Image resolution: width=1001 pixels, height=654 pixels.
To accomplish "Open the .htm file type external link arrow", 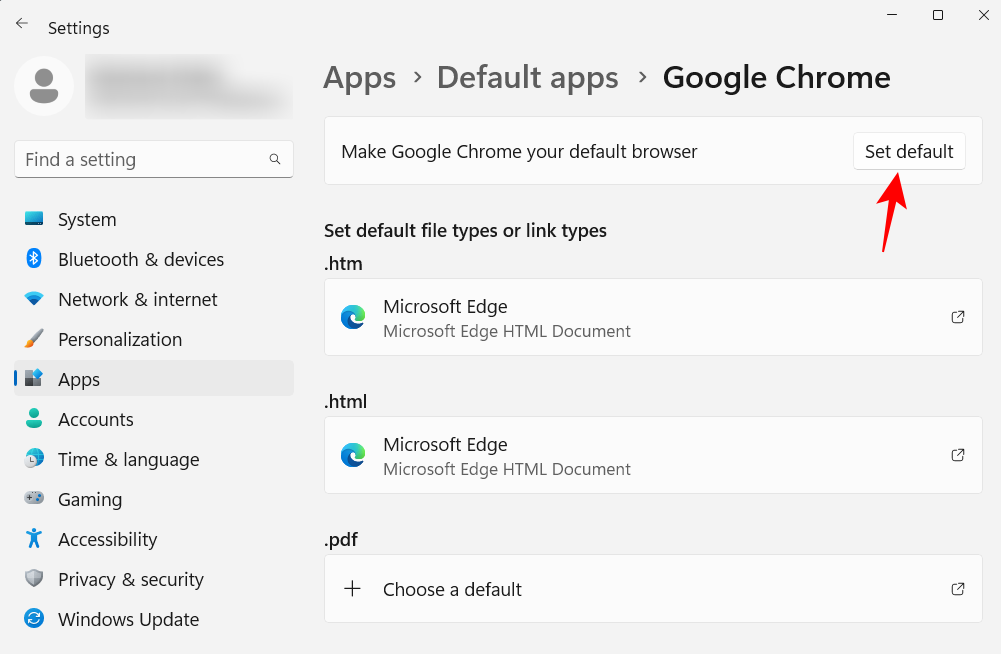I will [957, 317].
